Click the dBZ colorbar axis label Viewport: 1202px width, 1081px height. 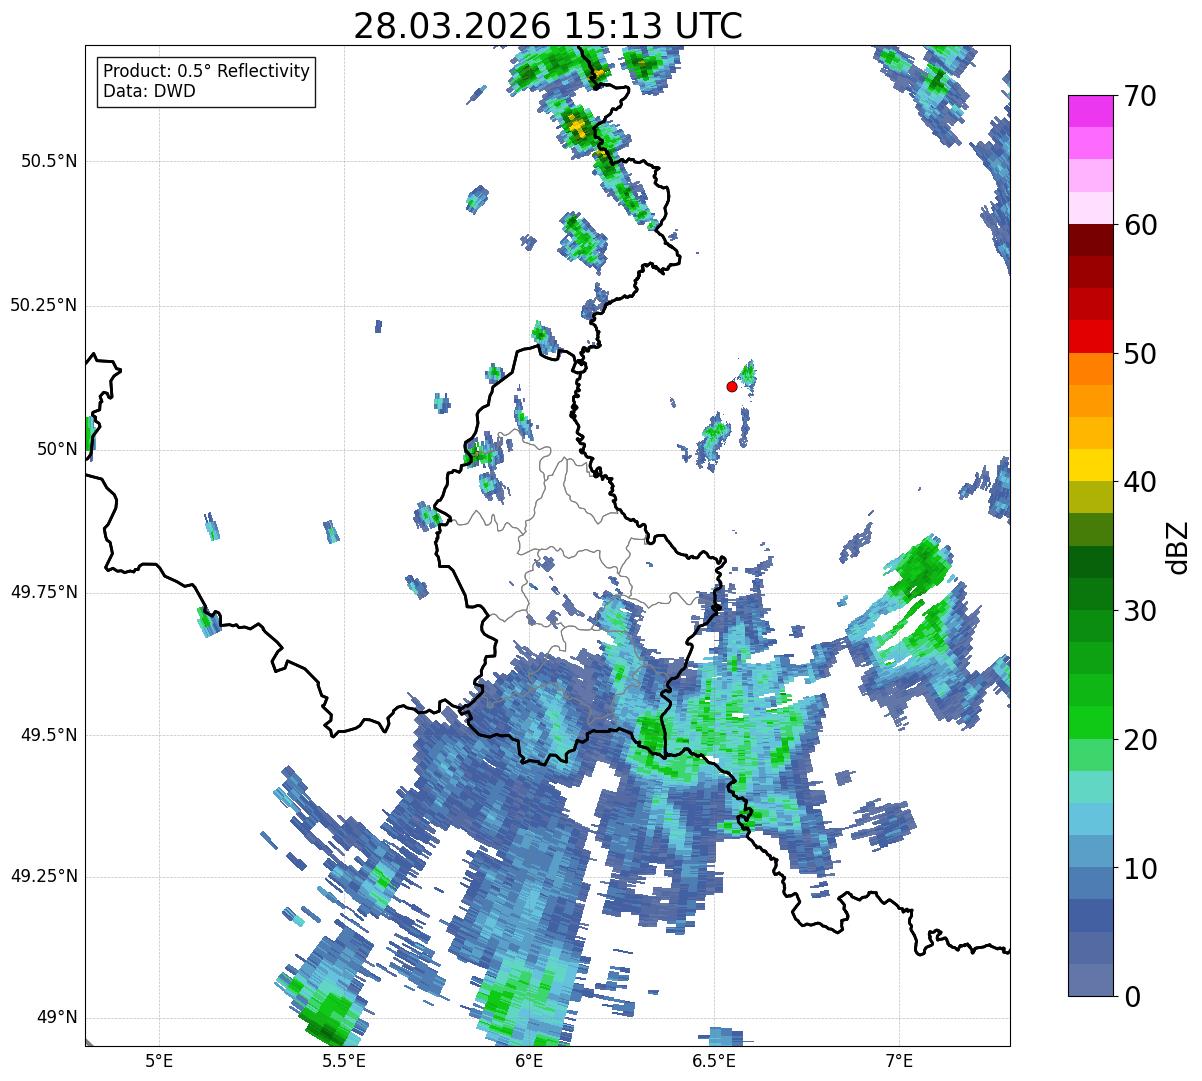1177,546
